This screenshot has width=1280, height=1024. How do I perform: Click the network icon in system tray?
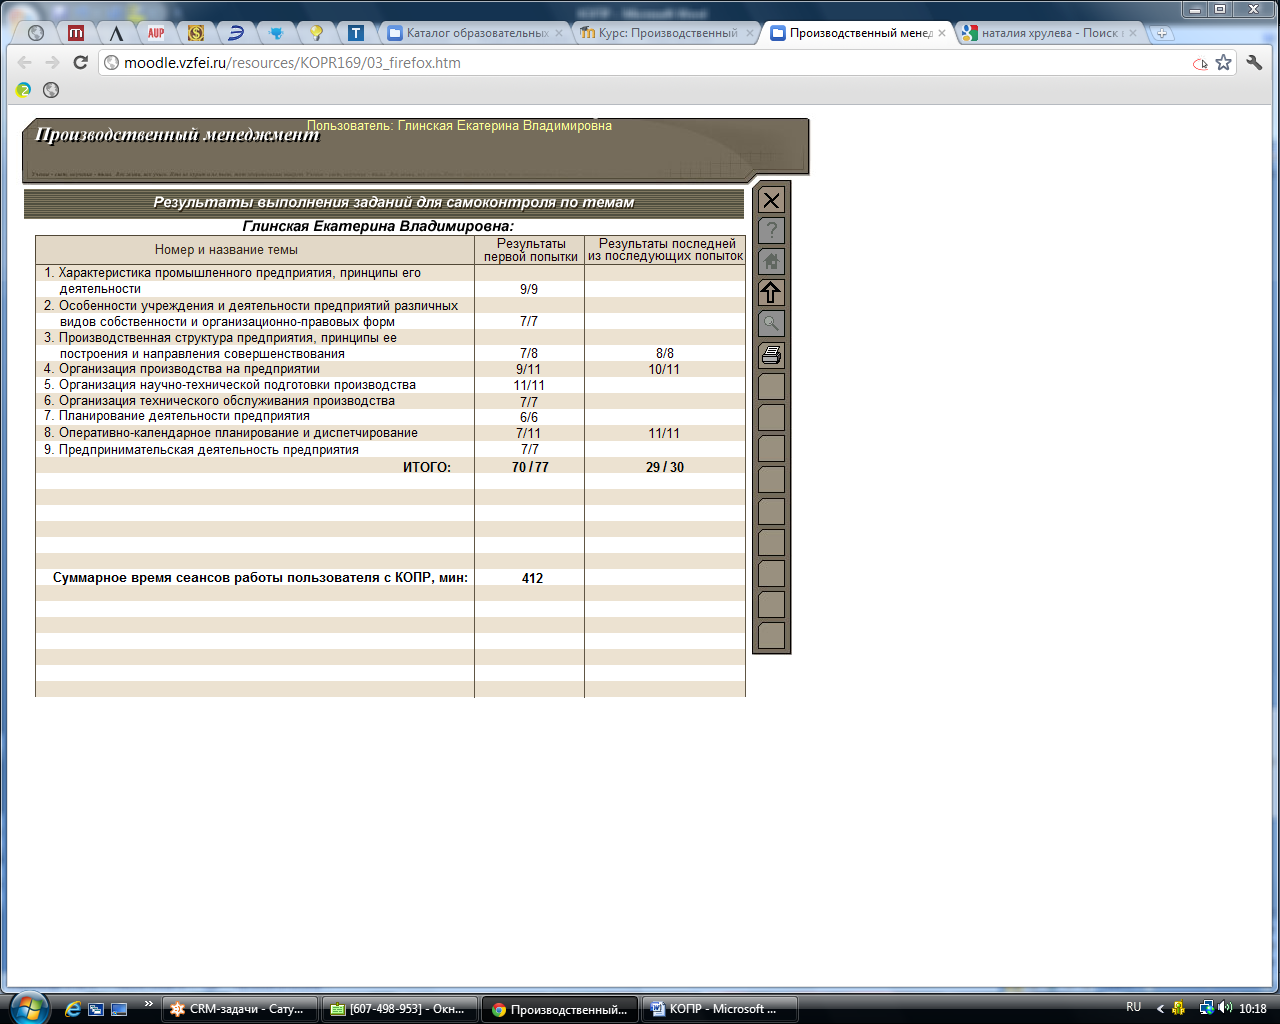click(x=1207, y=1008)
